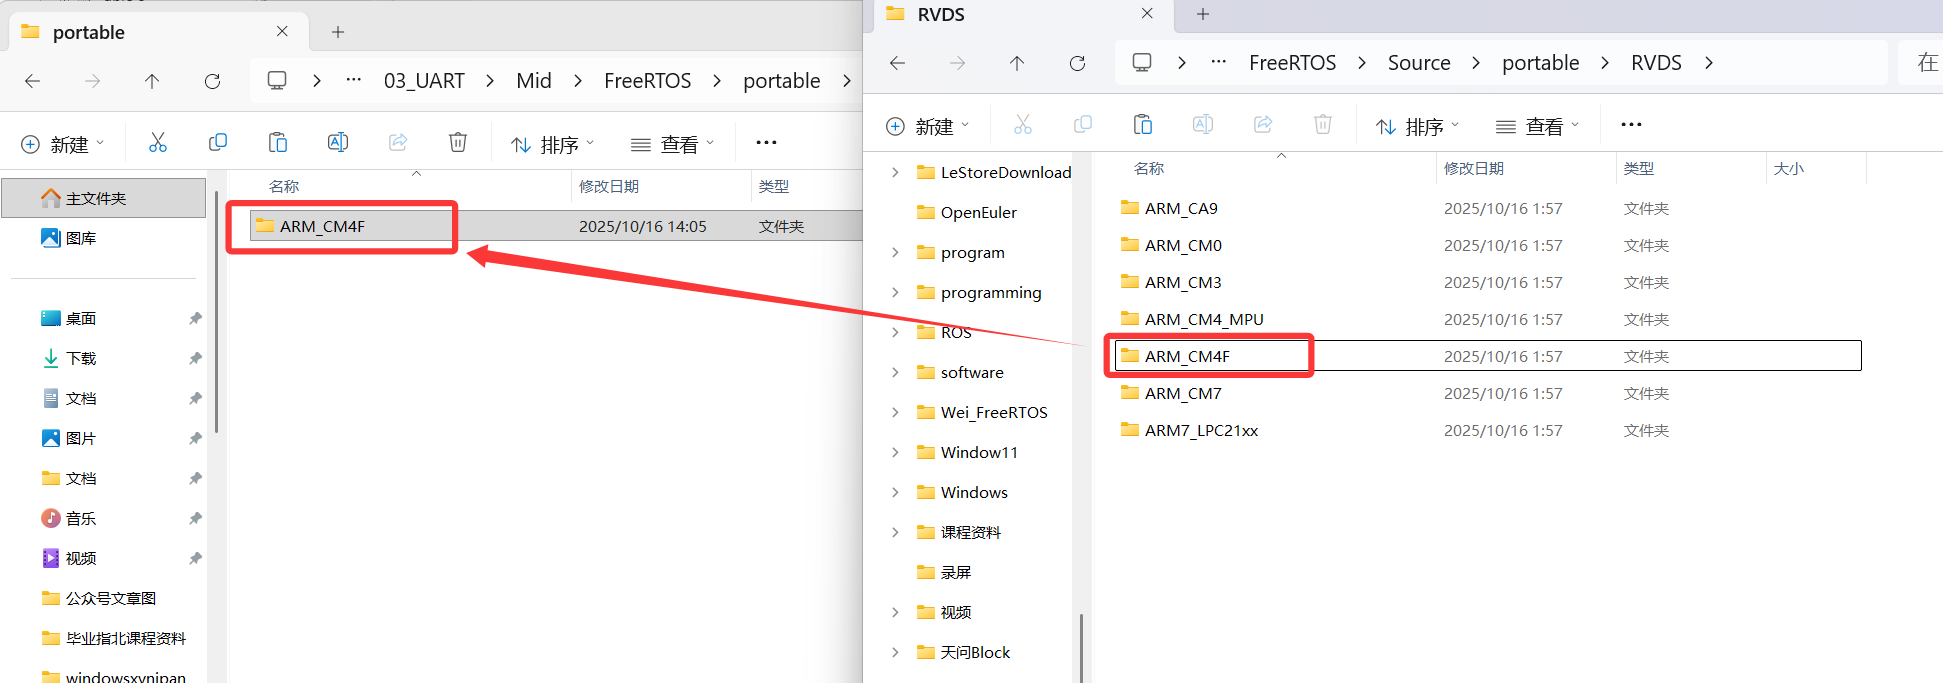The width and height of the screenshot is (1943, 683).
Task: Expand 课程资料 tree node
Action: pos(895,532)
